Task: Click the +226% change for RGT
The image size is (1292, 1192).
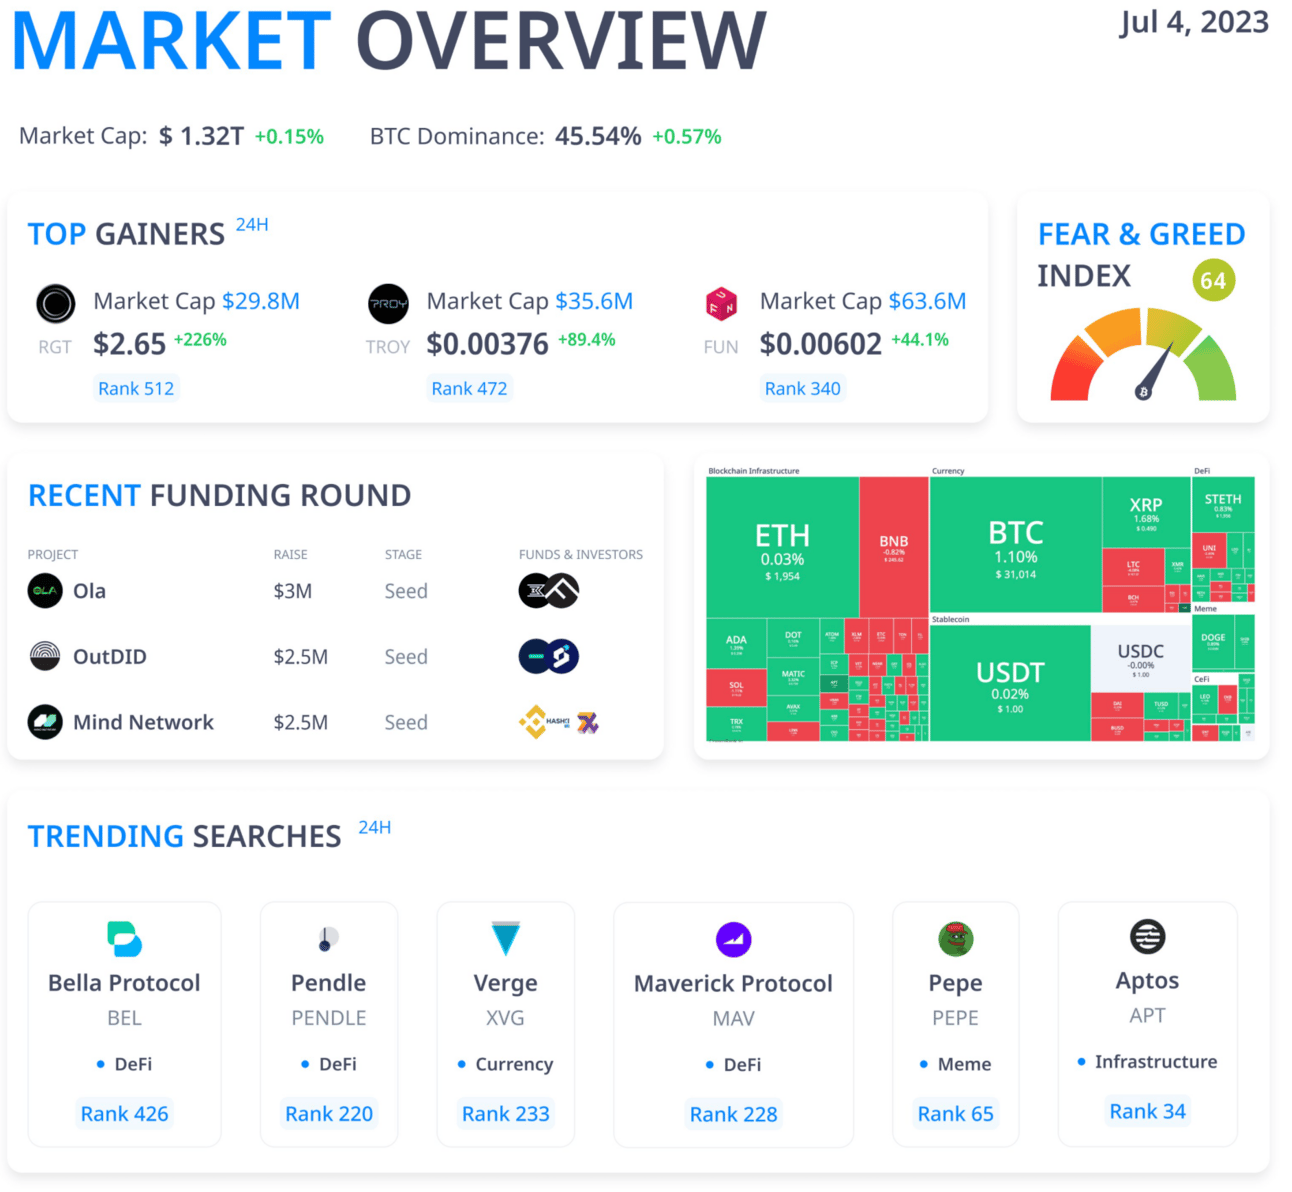Action: (x=200, y=340)
